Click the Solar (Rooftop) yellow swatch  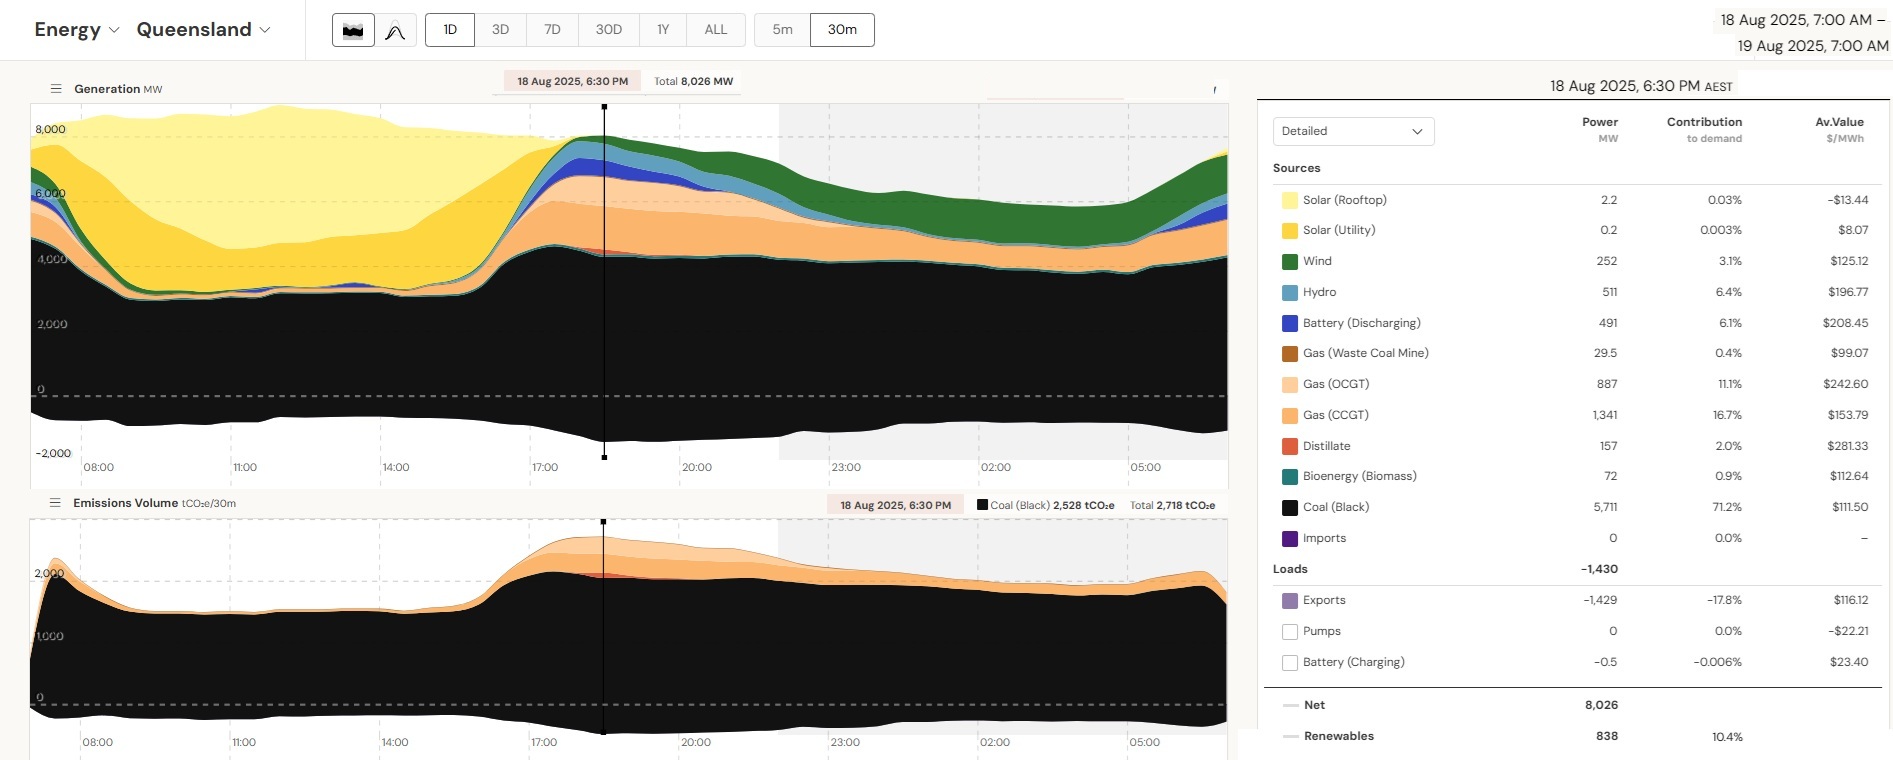coord(1290,200)
